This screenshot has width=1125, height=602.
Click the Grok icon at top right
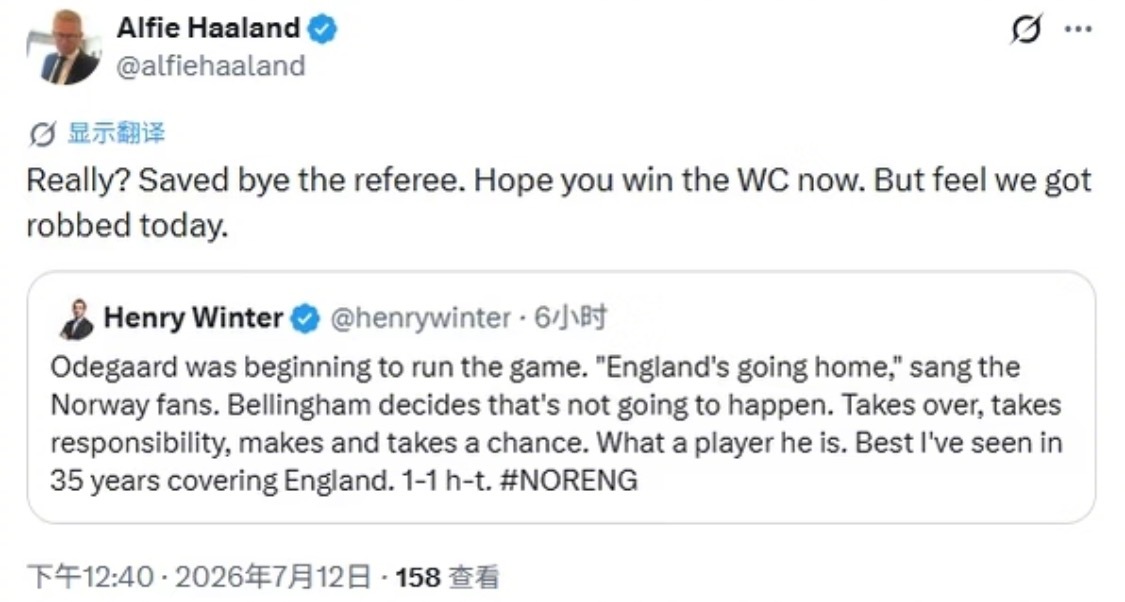pyautogui.click(x=1025, y=29)
